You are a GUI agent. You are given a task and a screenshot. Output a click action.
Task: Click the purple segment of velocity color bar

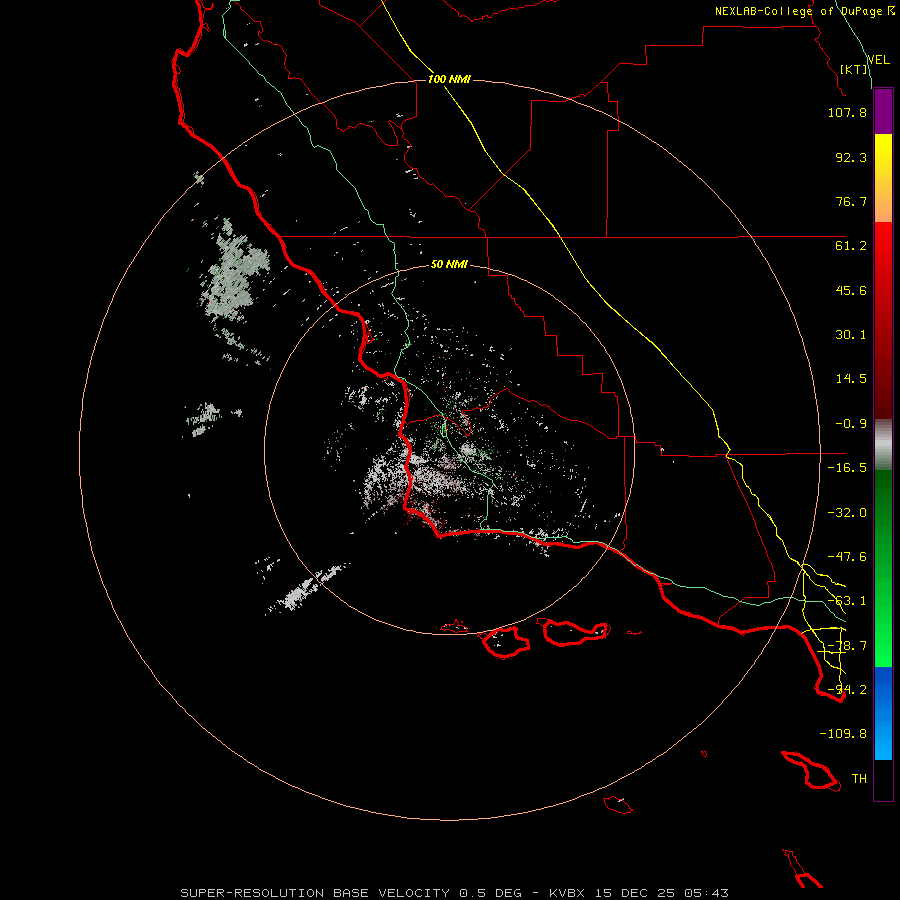coord(883,112)
